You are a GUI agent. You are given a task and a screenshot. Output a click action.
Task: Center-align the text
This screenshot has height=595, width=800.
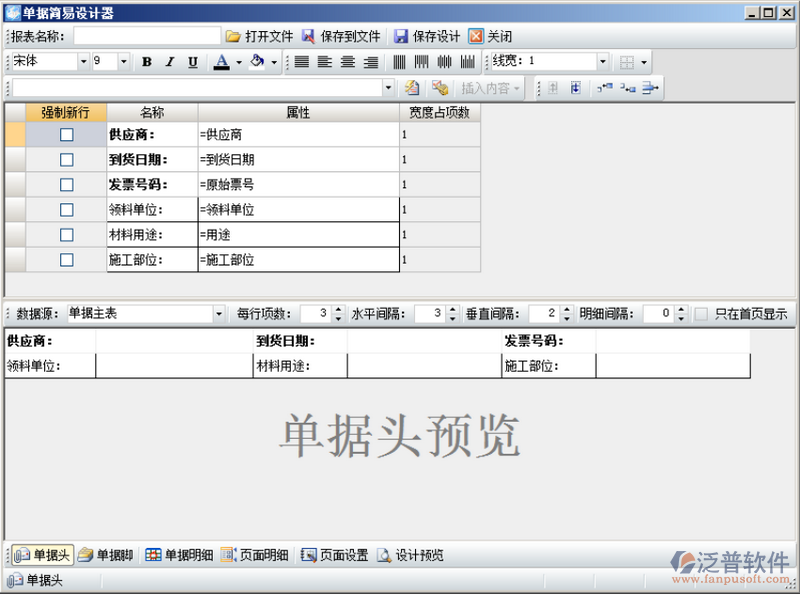coord(348,62)
